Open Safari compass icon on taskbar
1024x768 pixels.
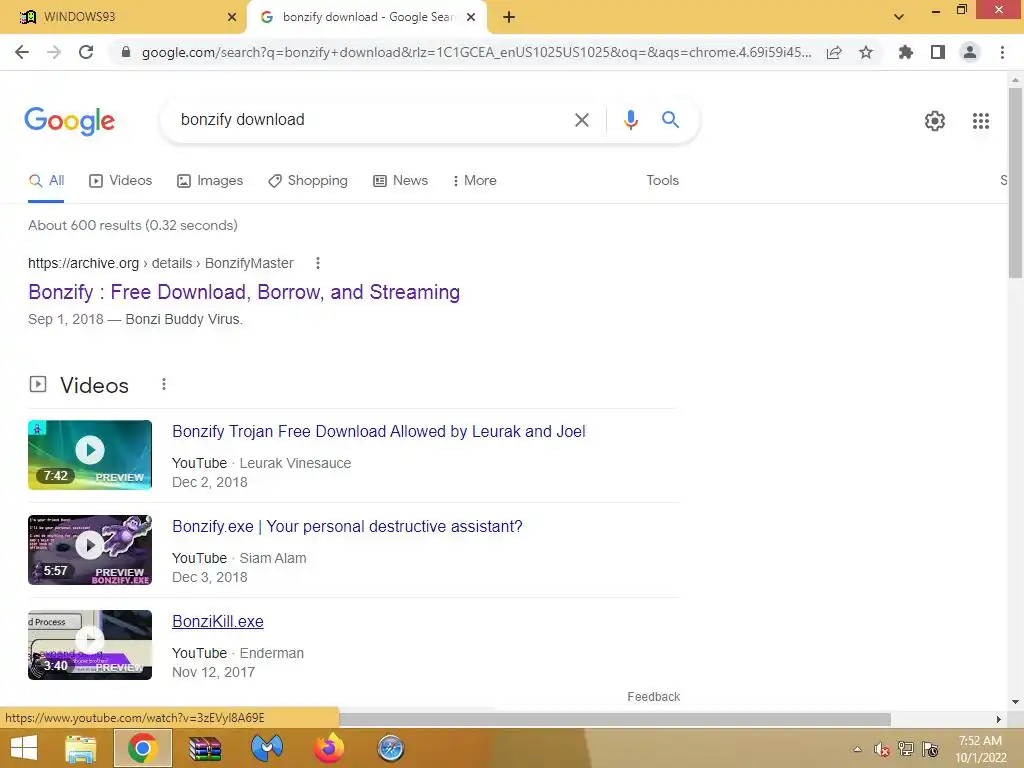click(391, 748)
